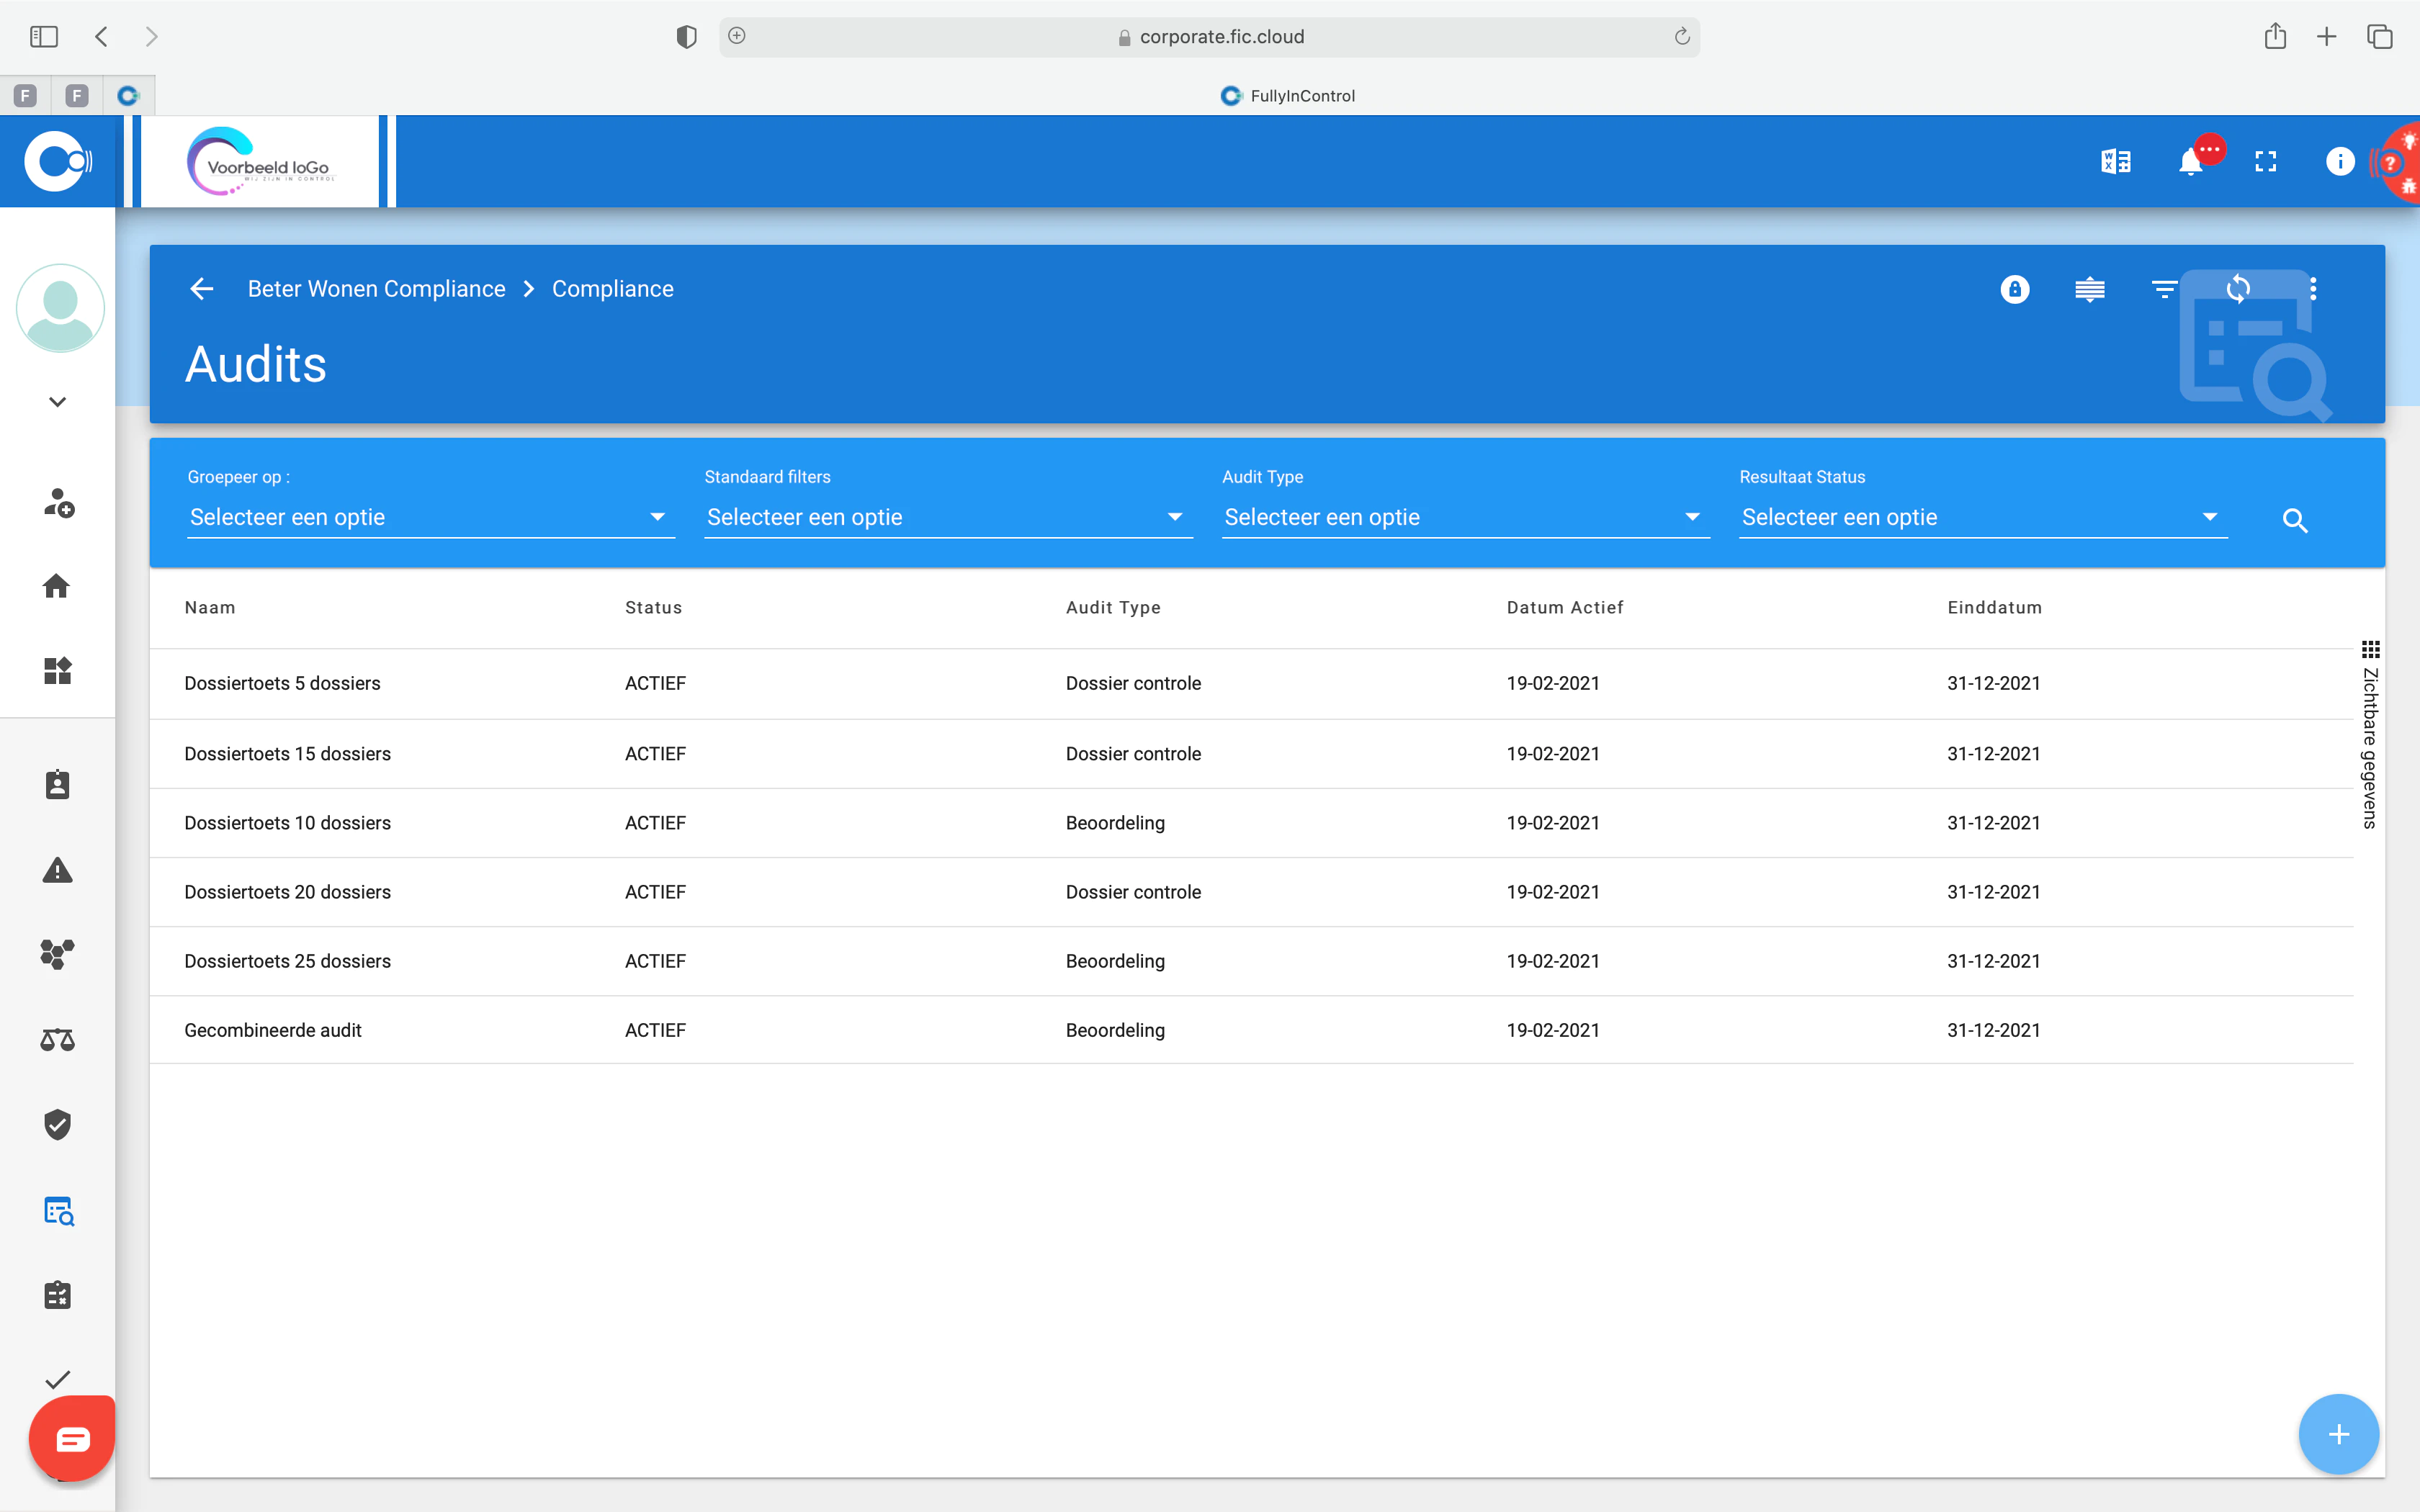Open the balance scales sidebar icon
This screenshot has height=1512, width=2420.
point(57,1040)
